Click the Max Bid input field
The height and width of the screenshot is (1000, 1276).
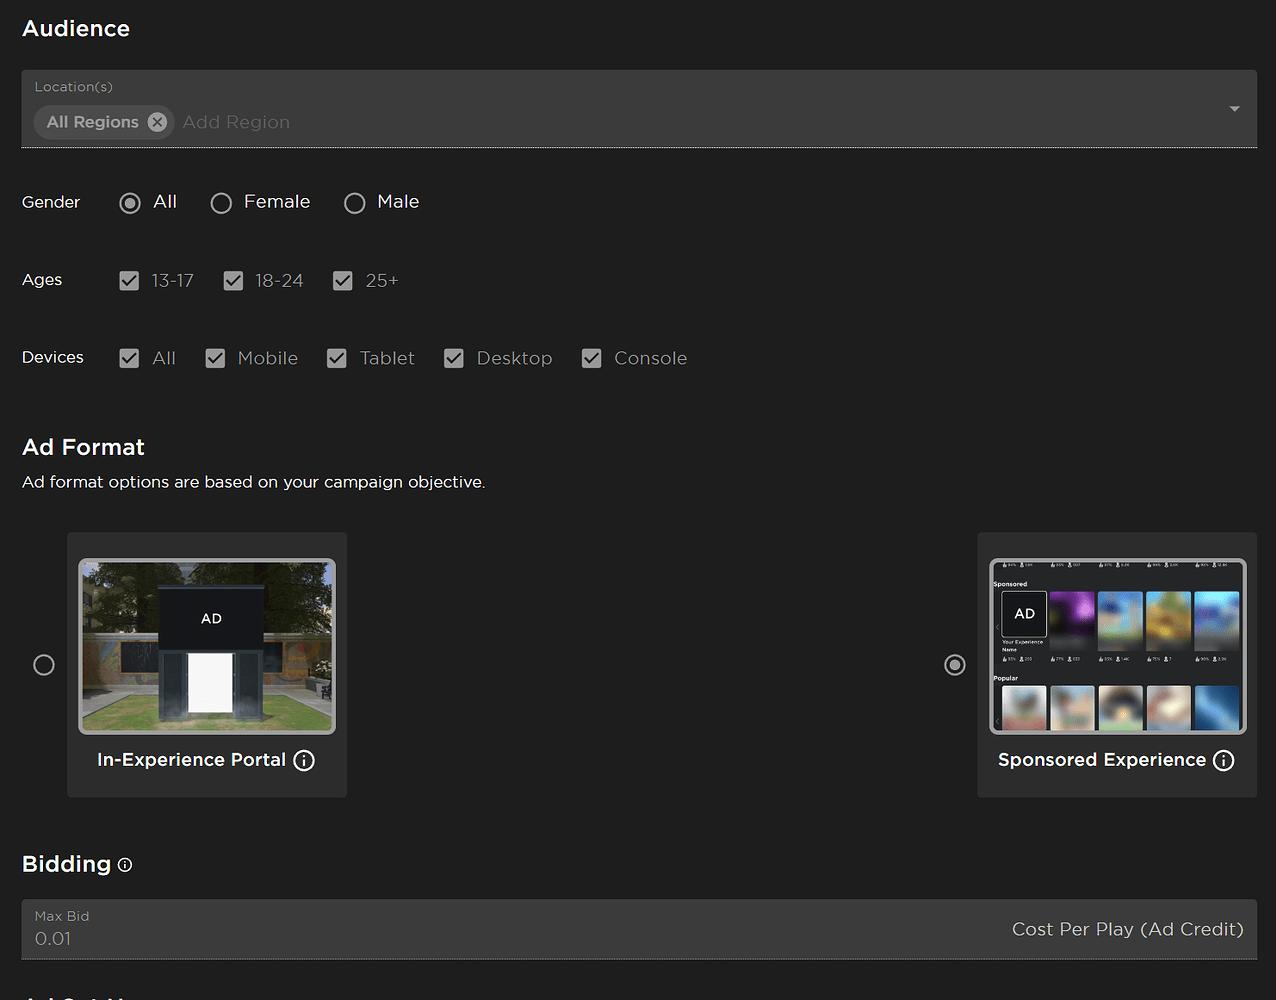(x=500, y=938)
